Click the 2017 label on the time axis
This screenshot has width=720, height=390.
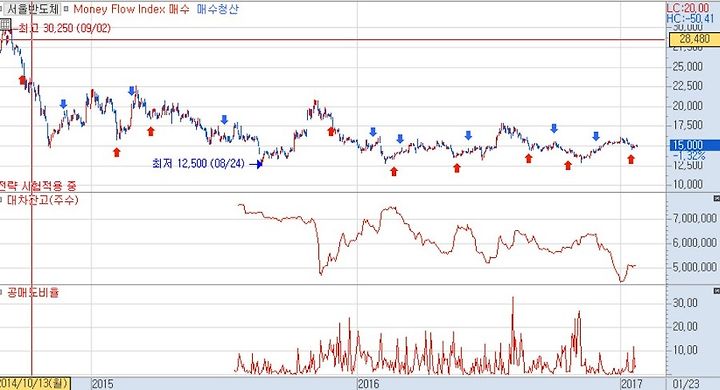point(632,384)
